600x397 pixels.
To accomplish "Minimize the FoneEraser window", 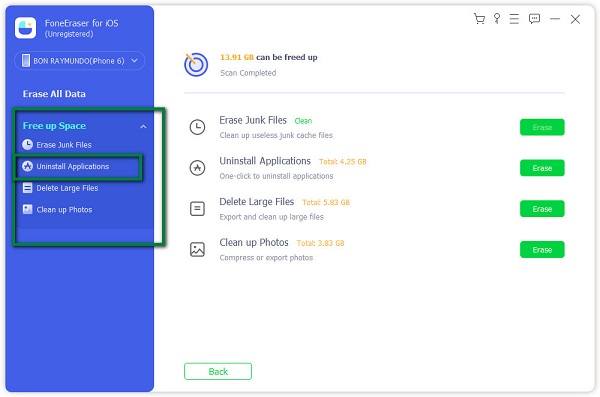I will (x=555, y=19).
